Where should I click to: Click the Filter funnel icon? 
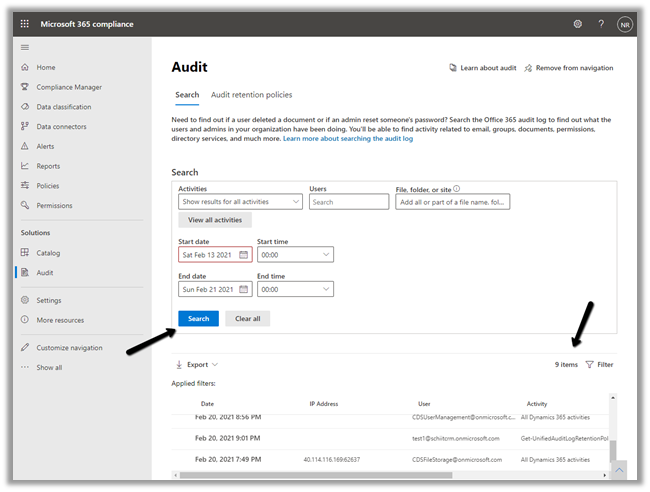pos(589,365)
